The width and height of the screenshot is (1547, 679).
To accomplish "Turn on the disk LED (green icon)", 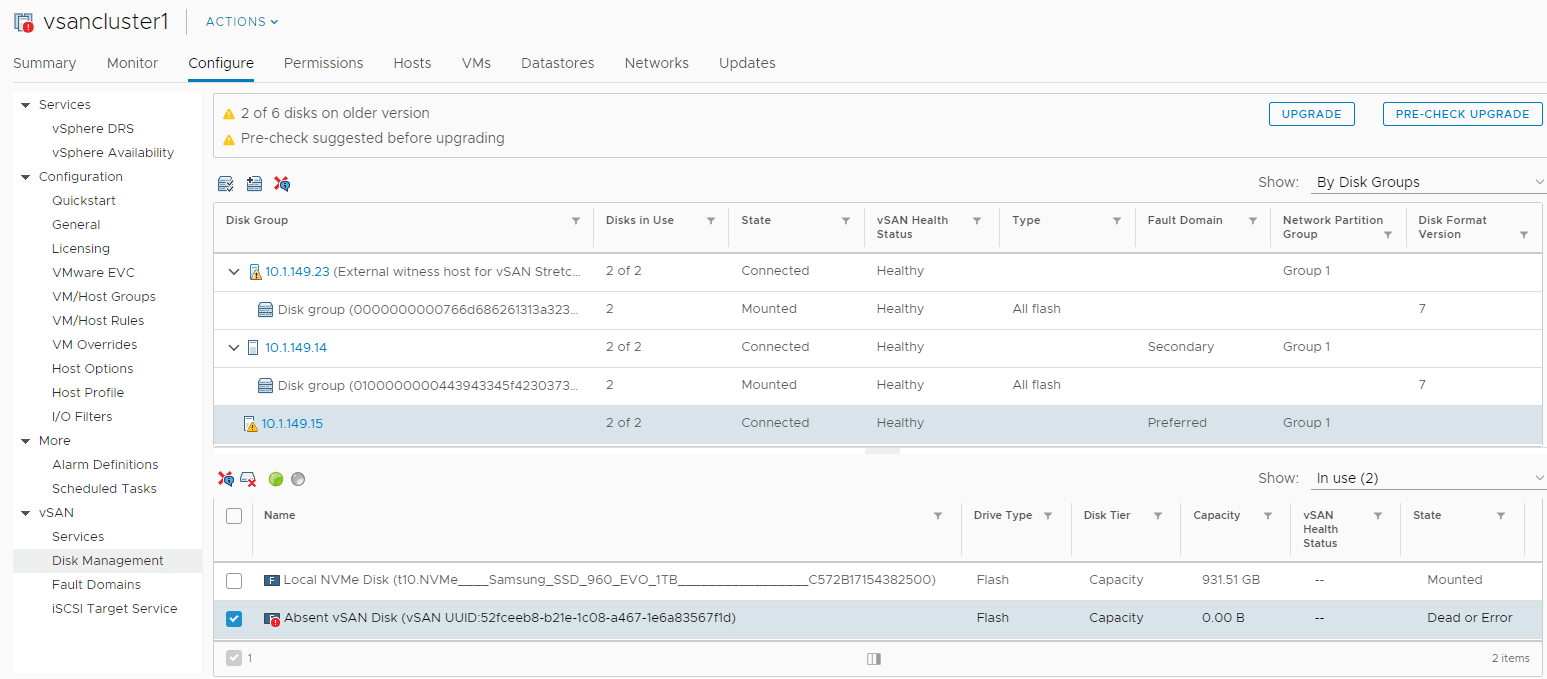I will 276,480.
